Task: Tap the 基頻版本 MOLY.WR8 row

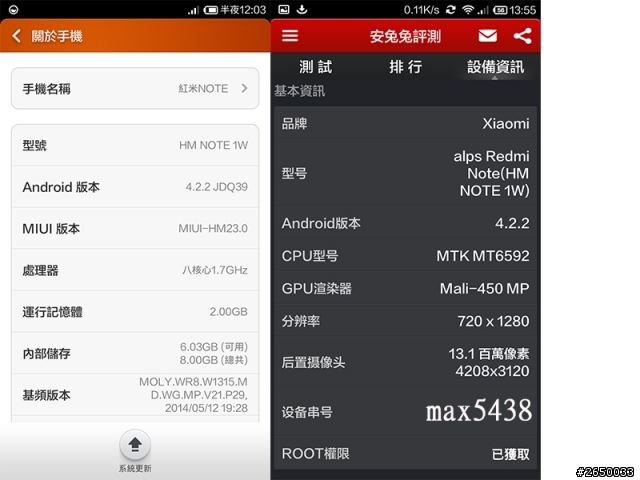Action: pyautogui.click(x=135, y=395)
